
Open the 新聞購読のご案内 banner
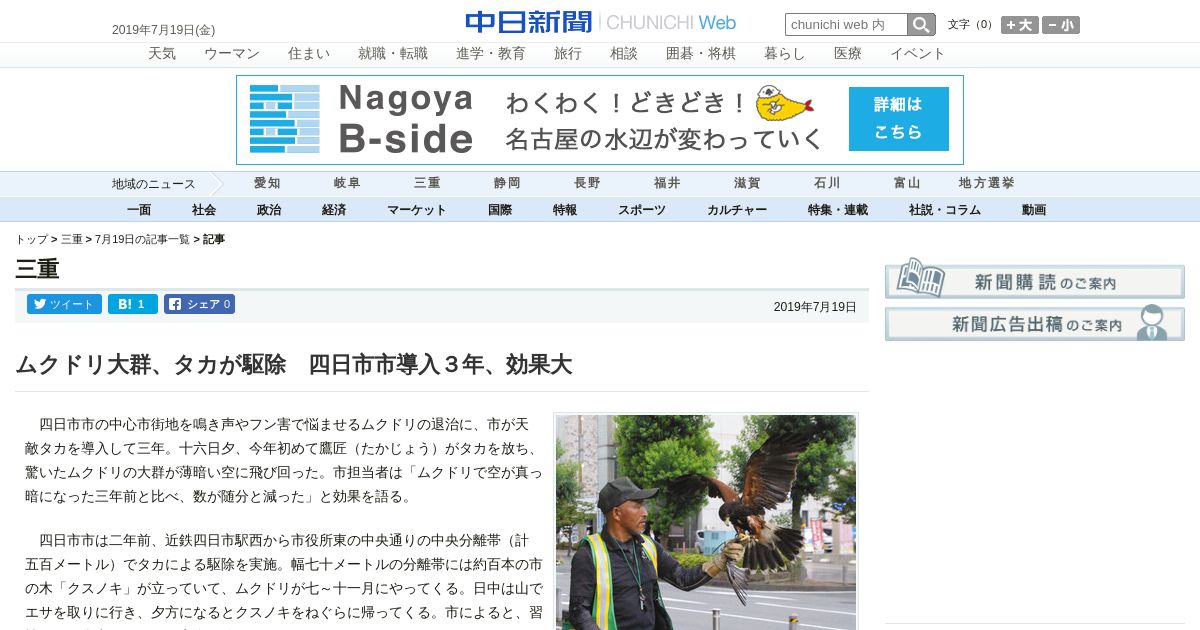click(1035, 279)
